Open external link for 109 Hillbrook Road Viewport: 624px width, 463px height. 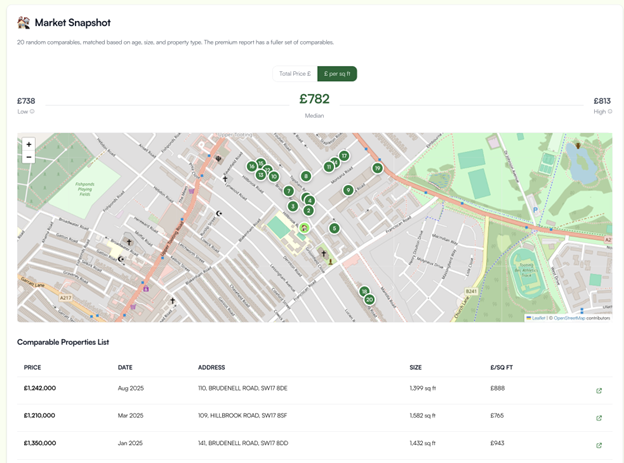point(599,418)
